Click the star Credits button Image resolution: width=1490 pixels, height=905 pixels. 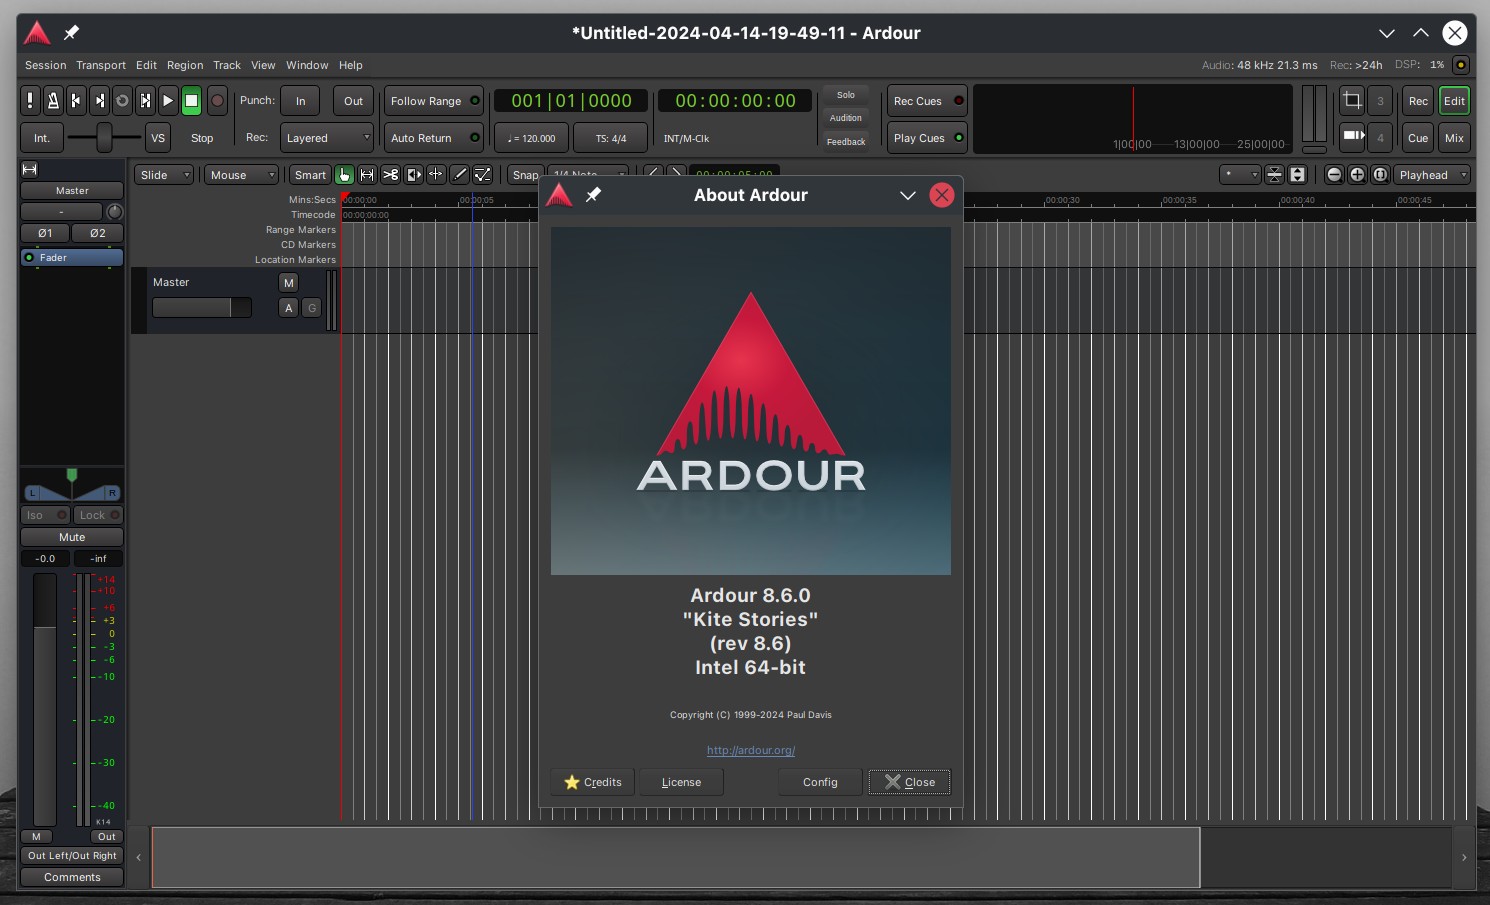(x=593, y=782)
